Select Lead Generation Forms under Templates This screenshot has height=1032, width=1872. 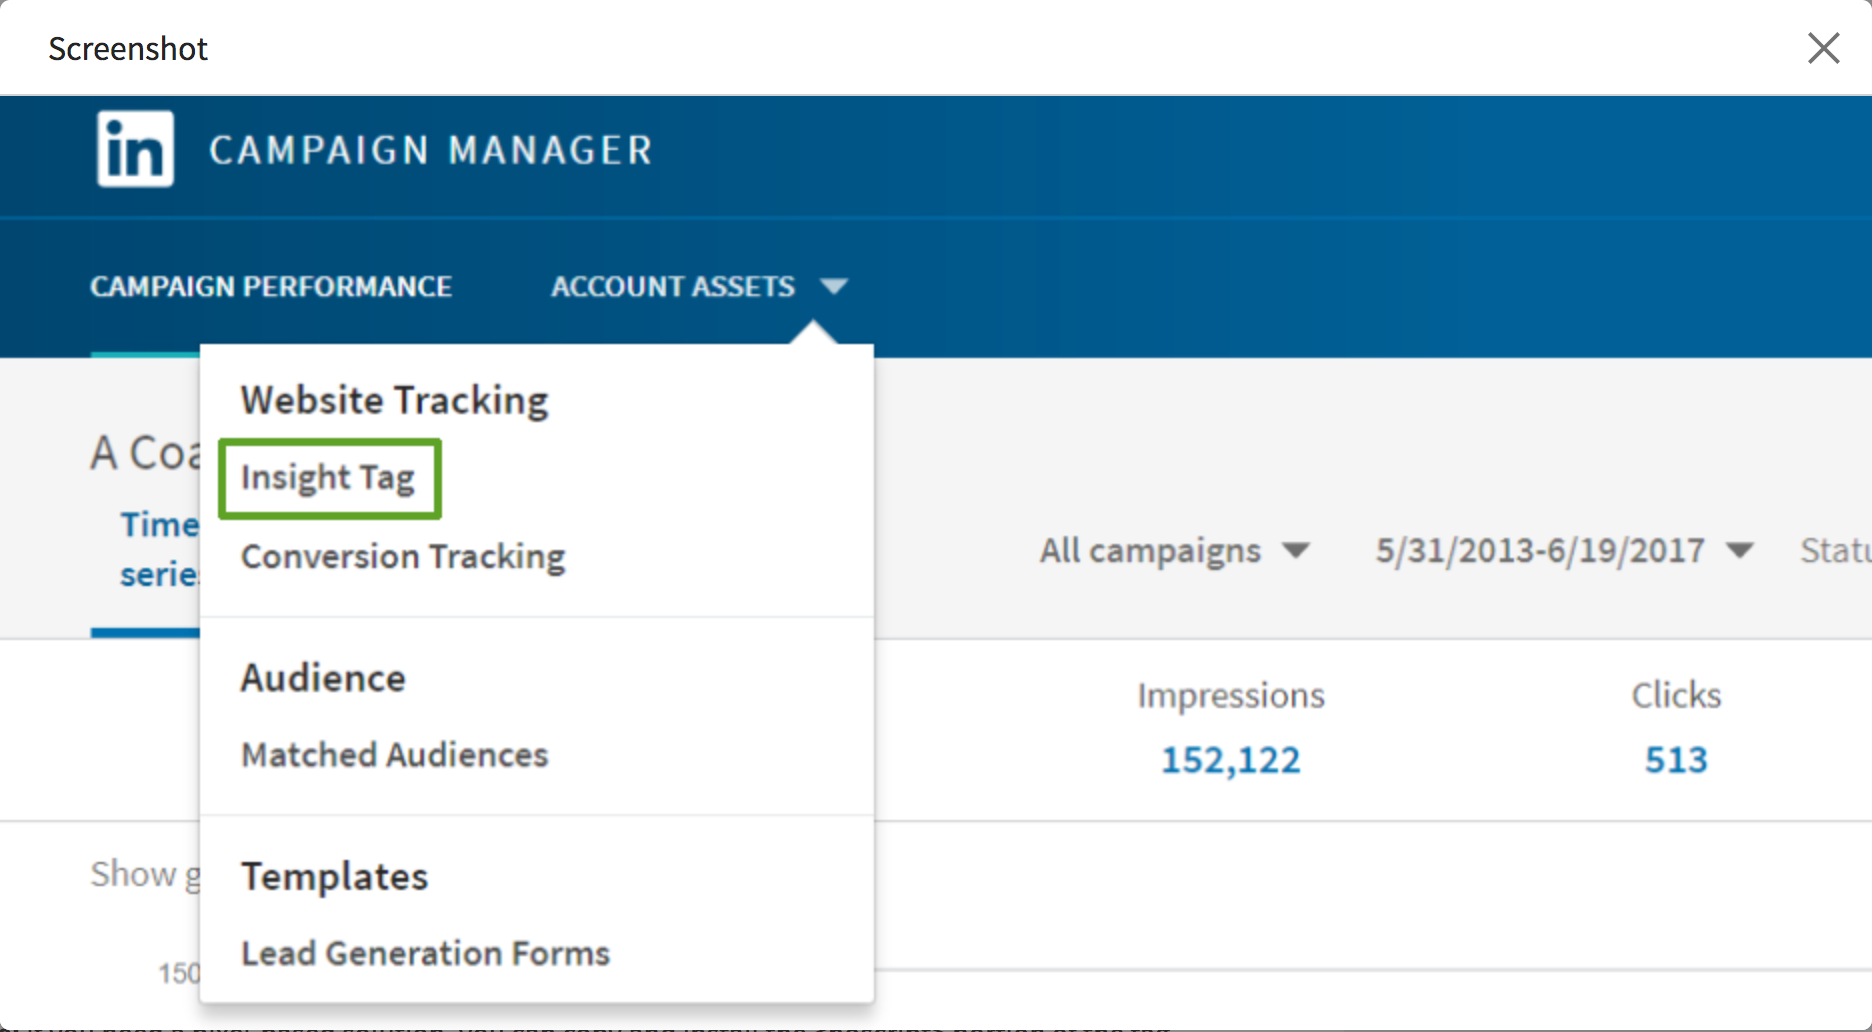point(425,953)
